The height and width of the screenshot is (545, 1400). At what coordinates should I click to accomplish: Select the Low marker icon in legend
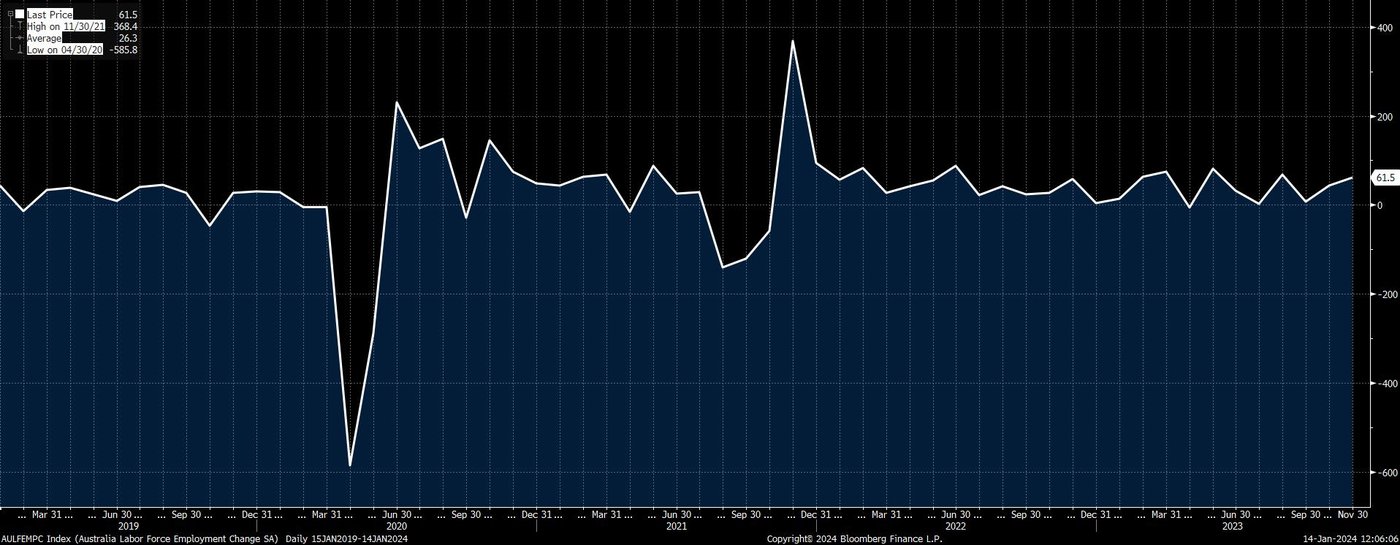tap(20, 50)
